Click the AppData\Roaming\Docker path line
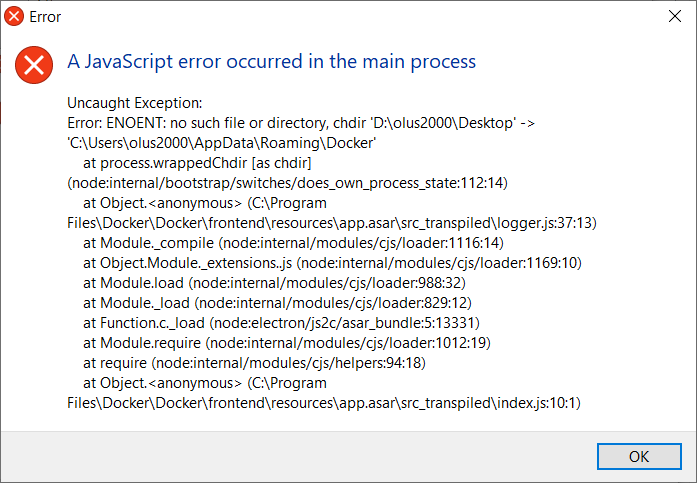The height and width of the screenshot is (483, 697). (222, 143)
